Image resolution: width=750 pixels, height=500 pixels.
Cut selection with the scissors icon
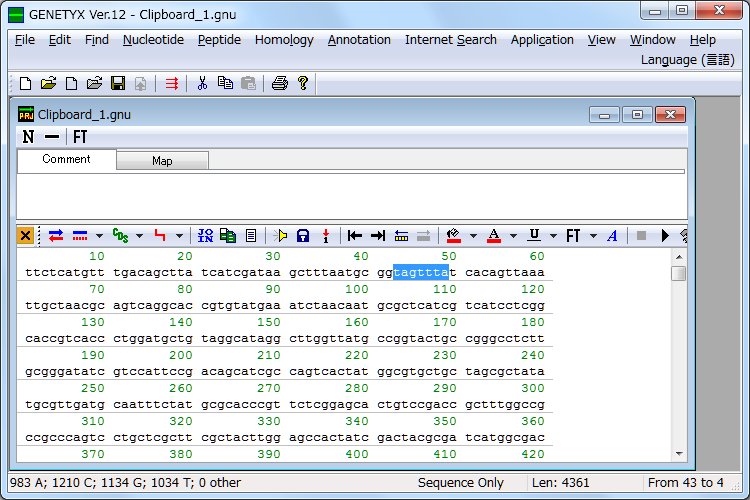click(x=202, y=83)
